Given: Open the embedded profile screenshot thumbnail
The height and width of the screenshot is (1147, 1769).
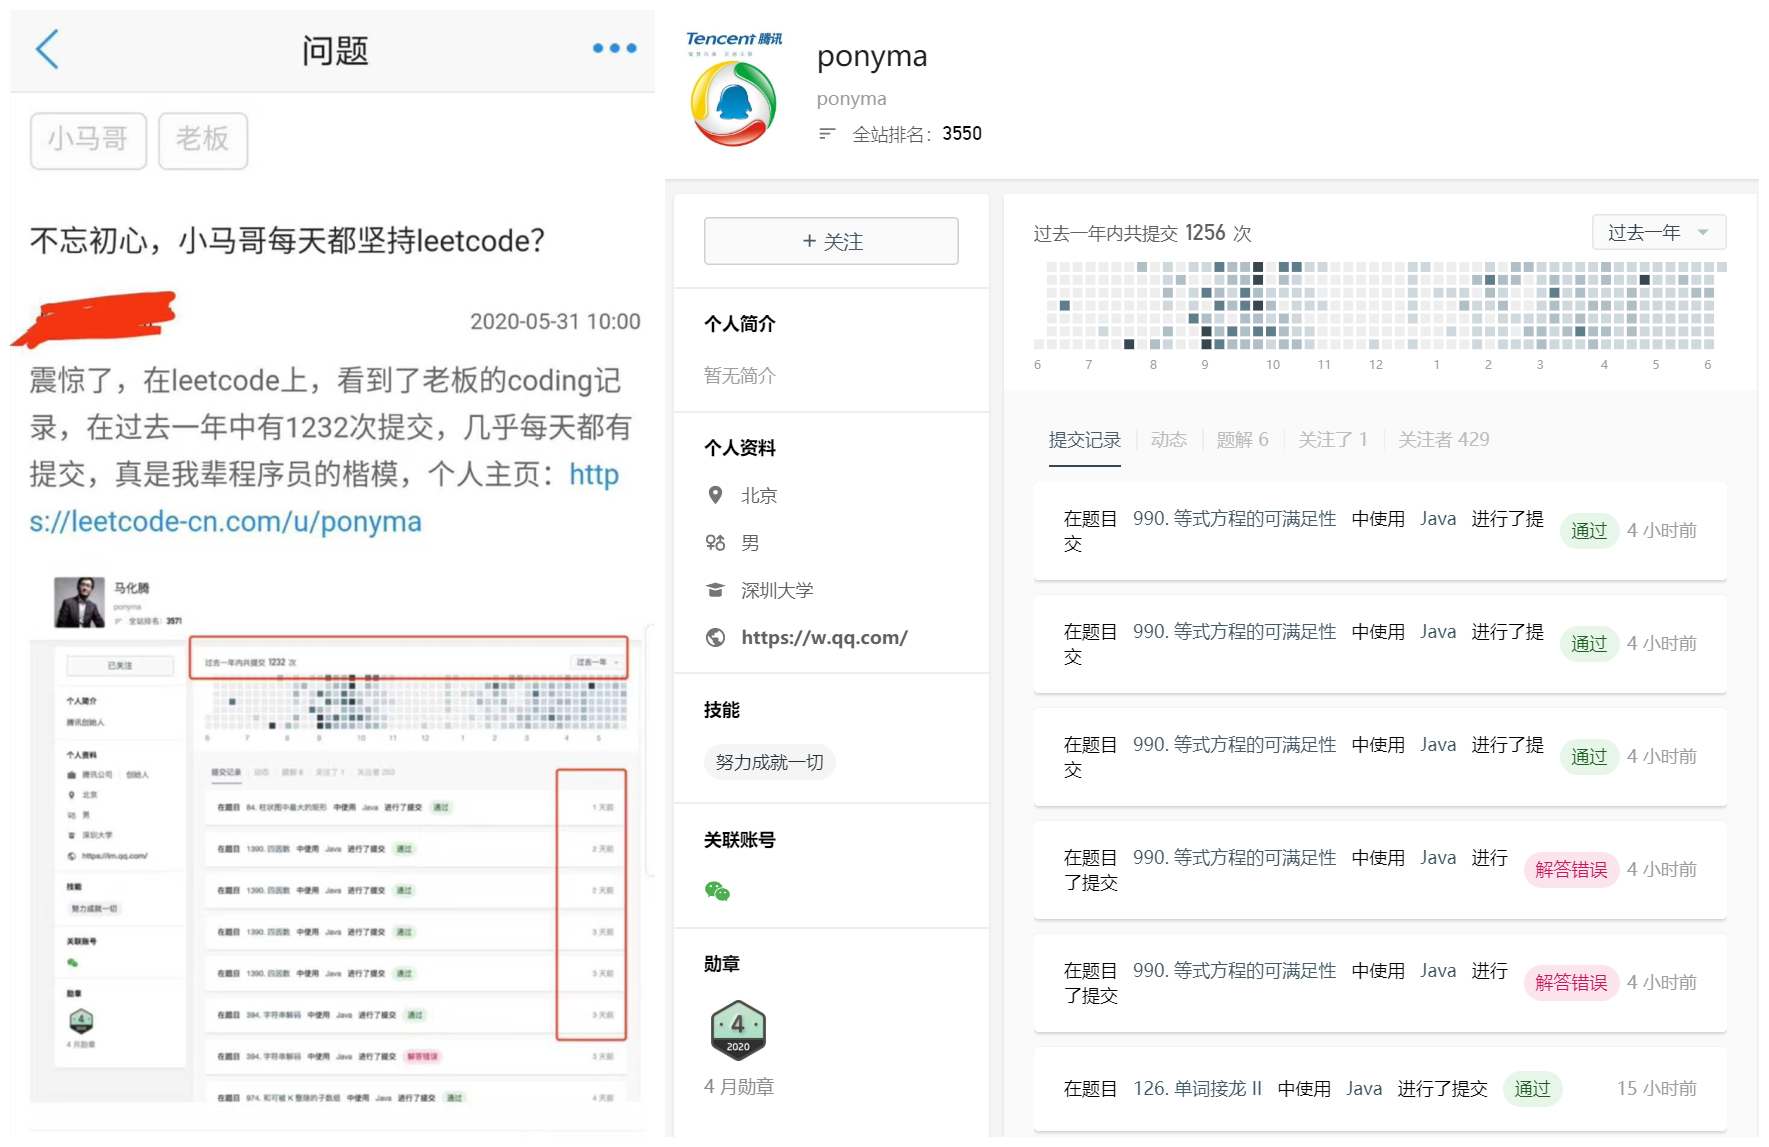Looking at the screenshot, I should (335, 838).
